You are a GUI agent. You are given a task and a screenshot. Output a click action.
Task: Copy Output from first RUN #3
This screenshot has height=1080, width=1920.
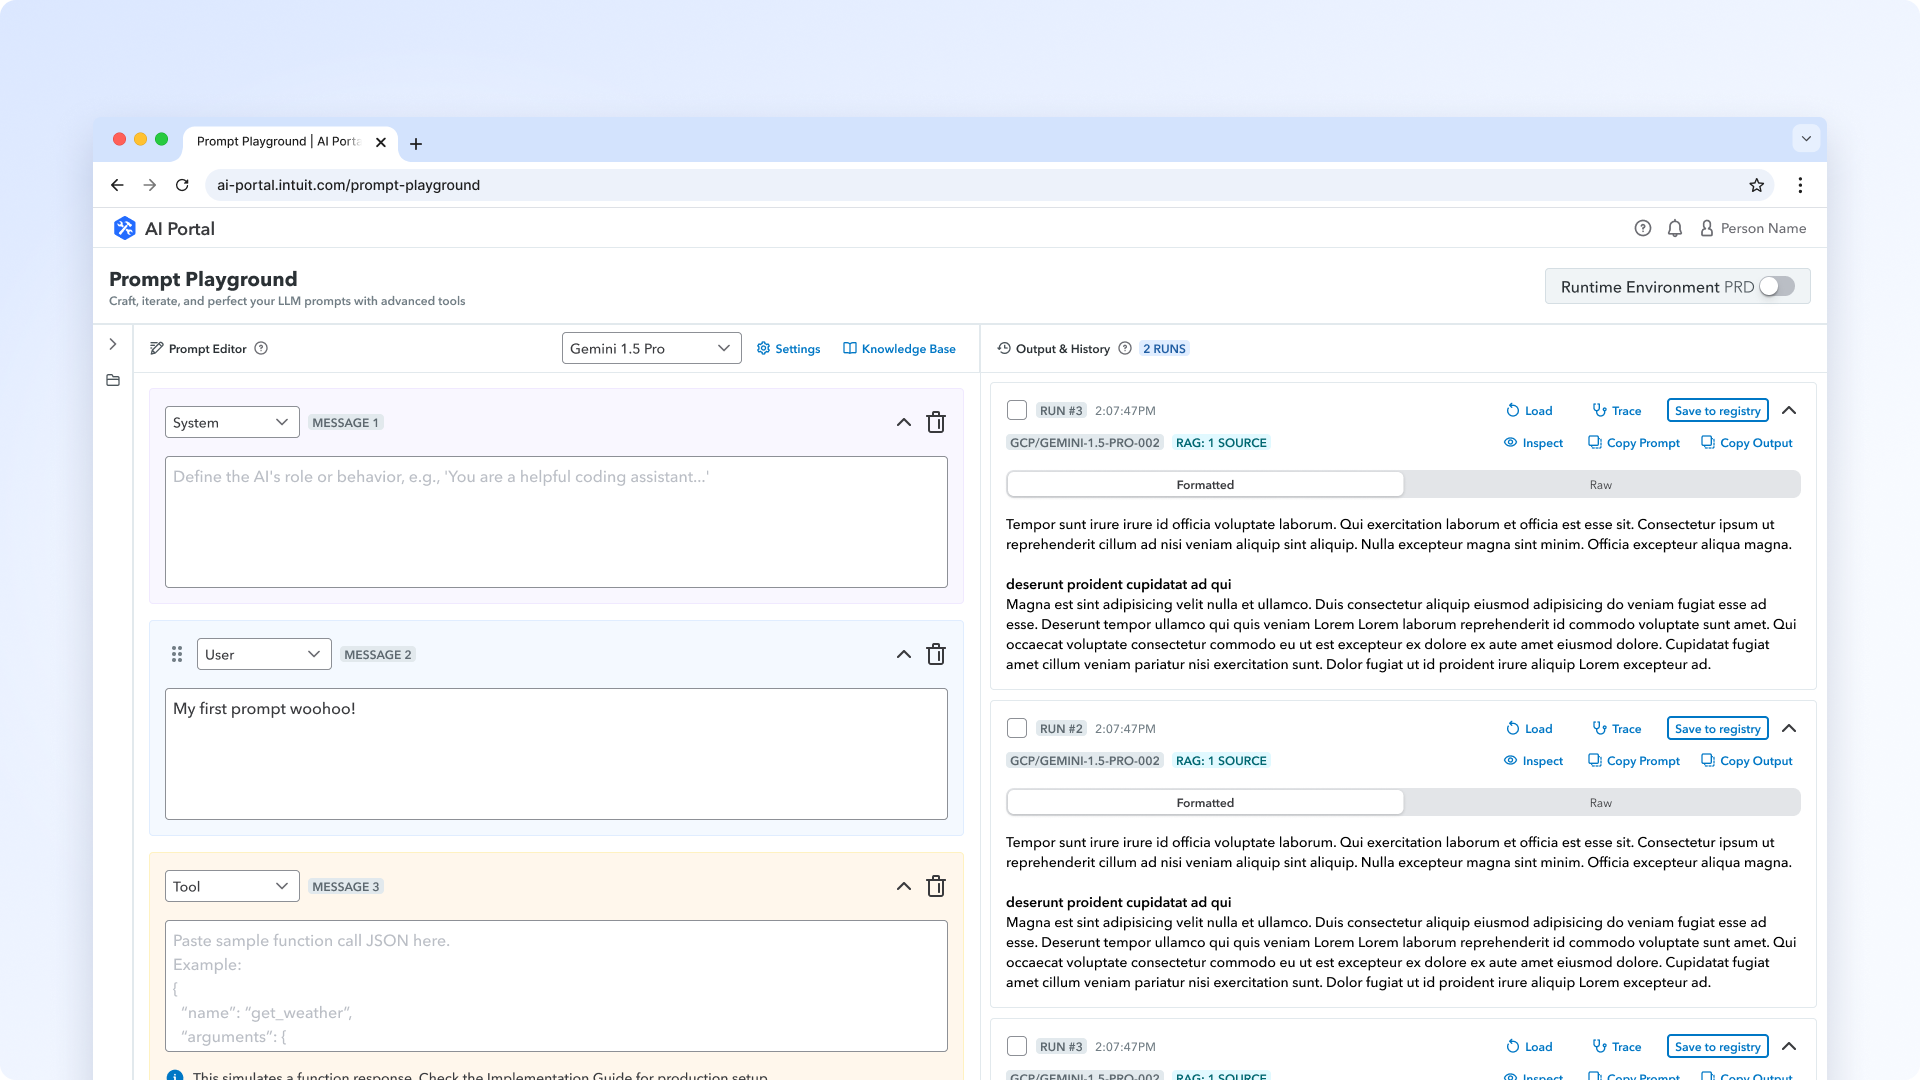1747,443
